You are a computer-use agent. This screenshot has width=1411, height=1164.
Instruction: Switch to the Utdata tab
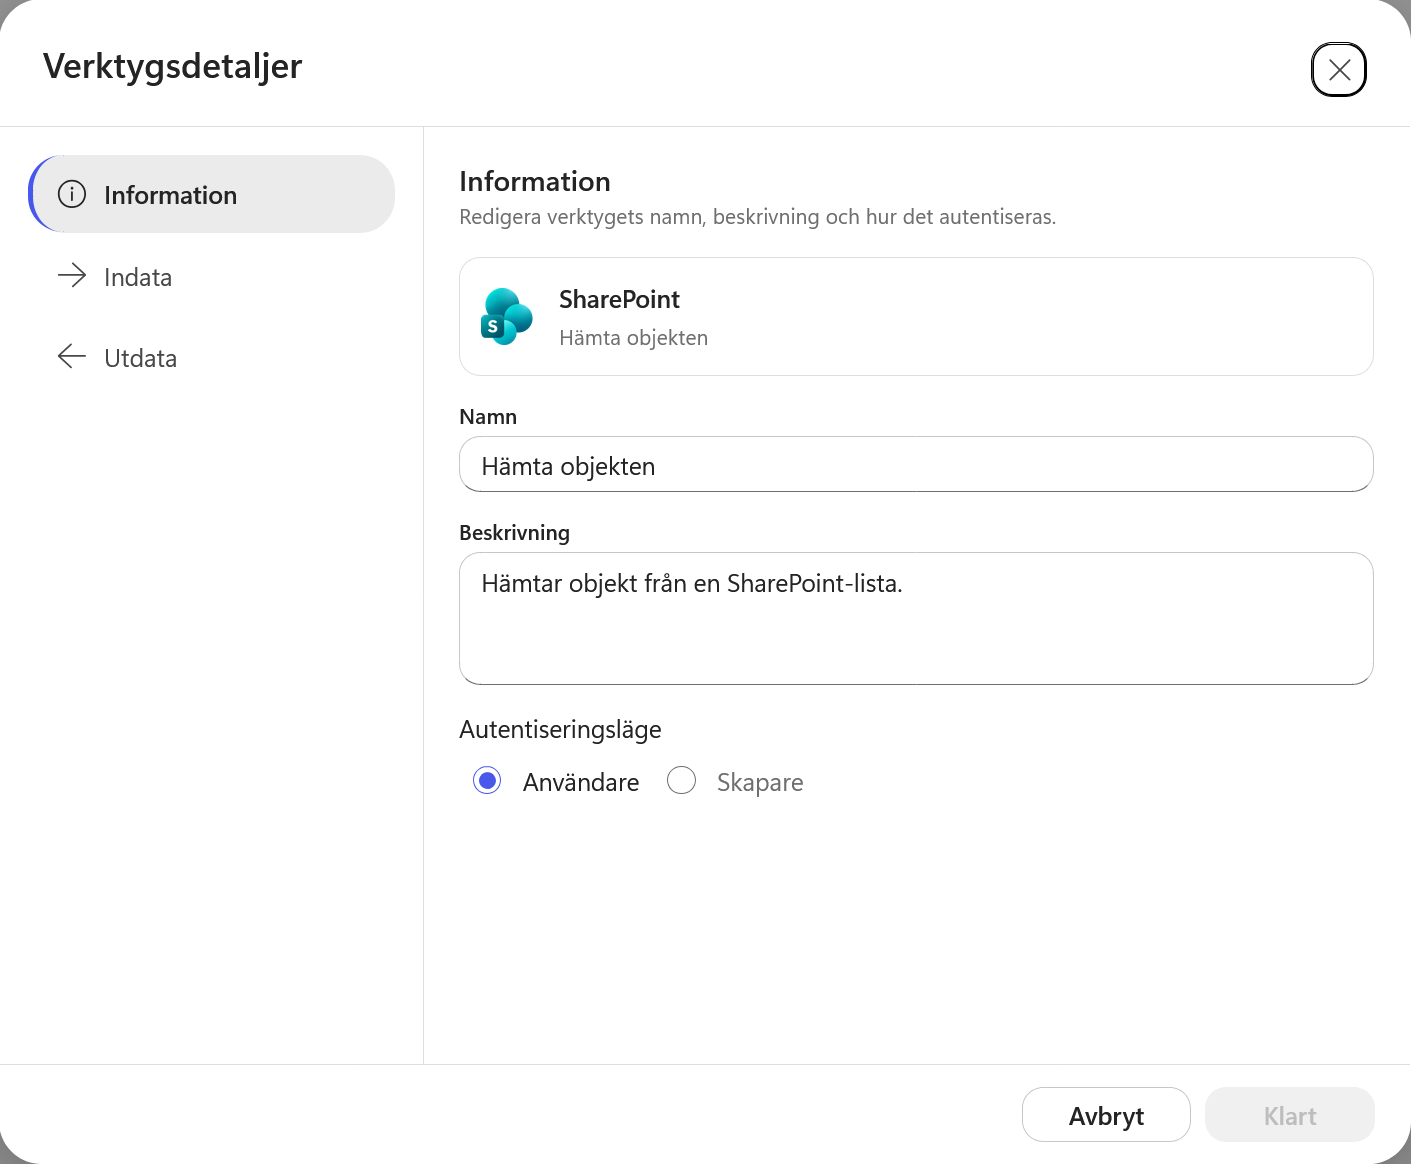pyautogui.click(x=212, y=357)
